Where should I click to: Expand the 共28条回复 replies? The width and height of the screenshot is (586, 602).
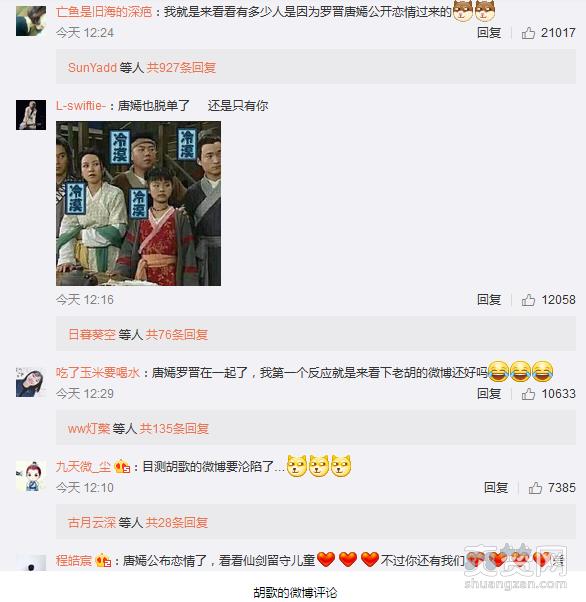[177, 523]
